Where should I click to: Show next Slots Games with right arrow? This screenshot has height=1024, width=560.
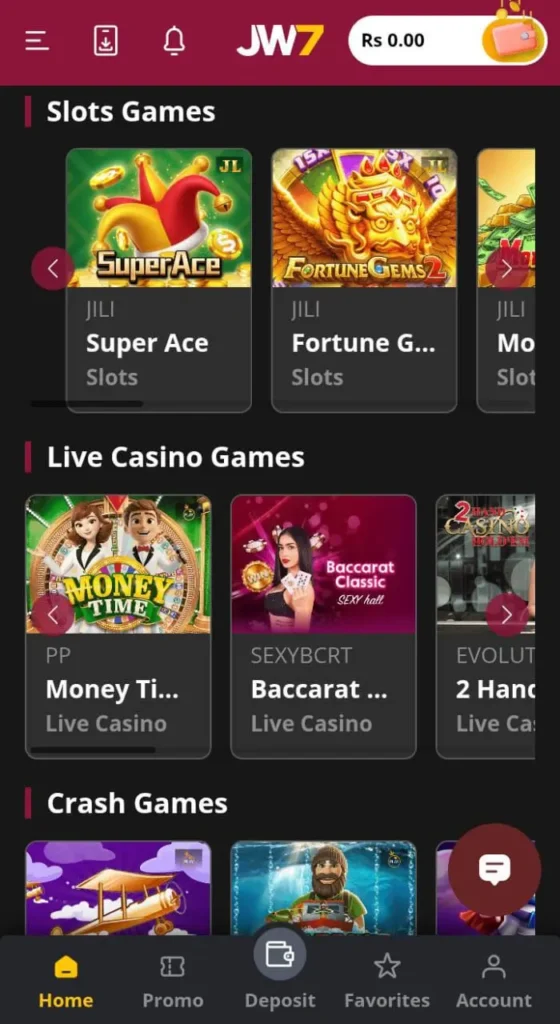pos(506,268)
